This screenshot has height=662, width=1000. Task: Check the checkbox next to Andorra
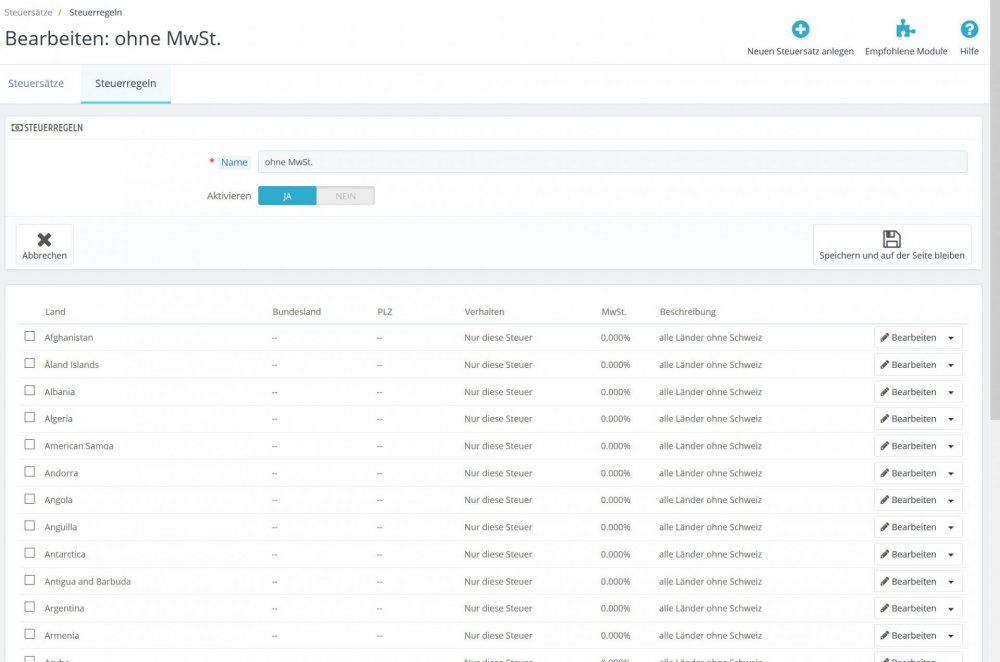pyautogui.click(x=30, y=472)
